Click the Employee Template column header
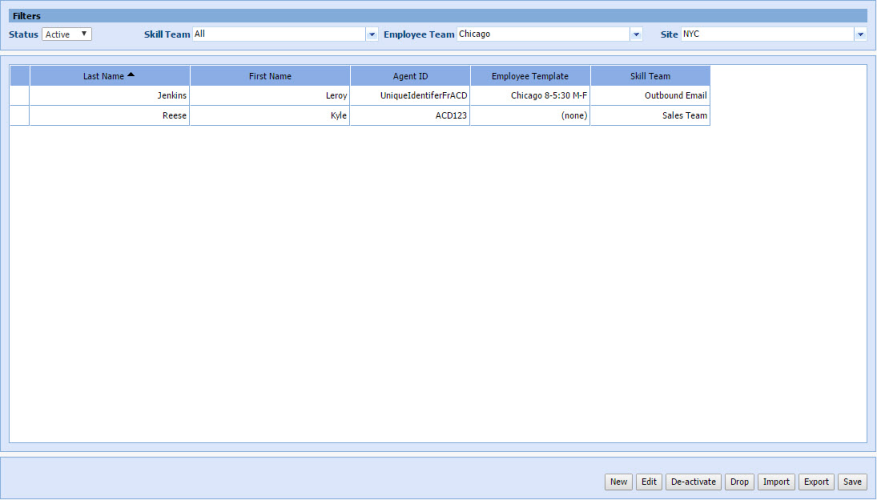877x500 pixels. coord(530,76)
